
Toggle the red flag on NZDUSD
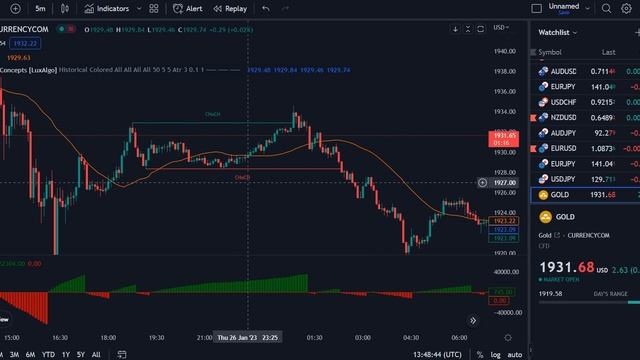click(x=533, y=118)
